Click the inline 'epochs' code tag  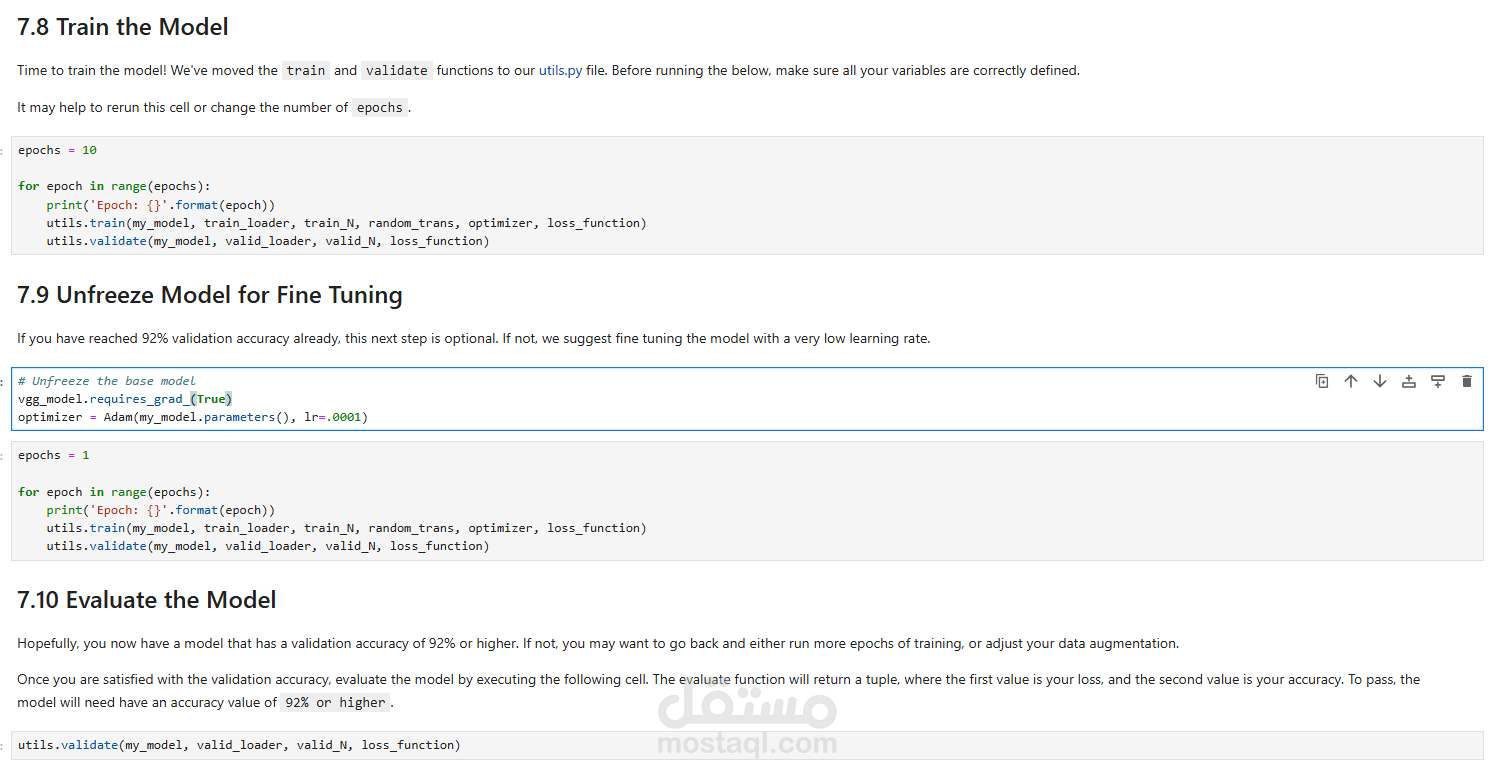pos(380,108)
